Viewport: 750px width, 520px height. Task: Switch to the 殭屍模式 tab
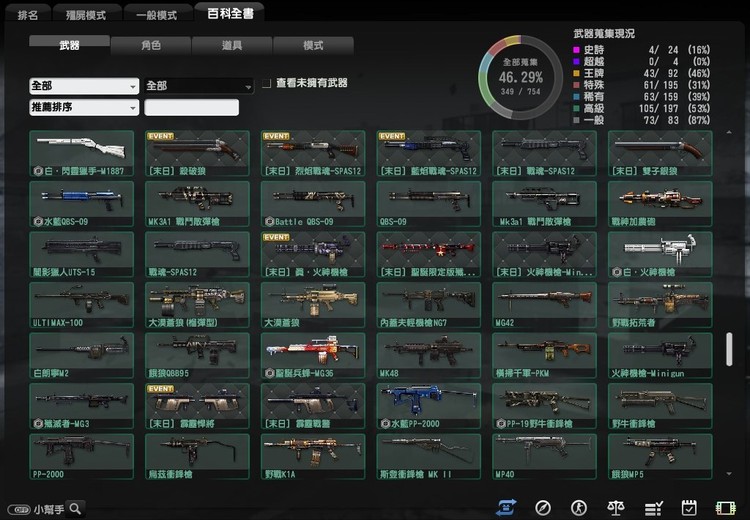(x=89, y=15)
